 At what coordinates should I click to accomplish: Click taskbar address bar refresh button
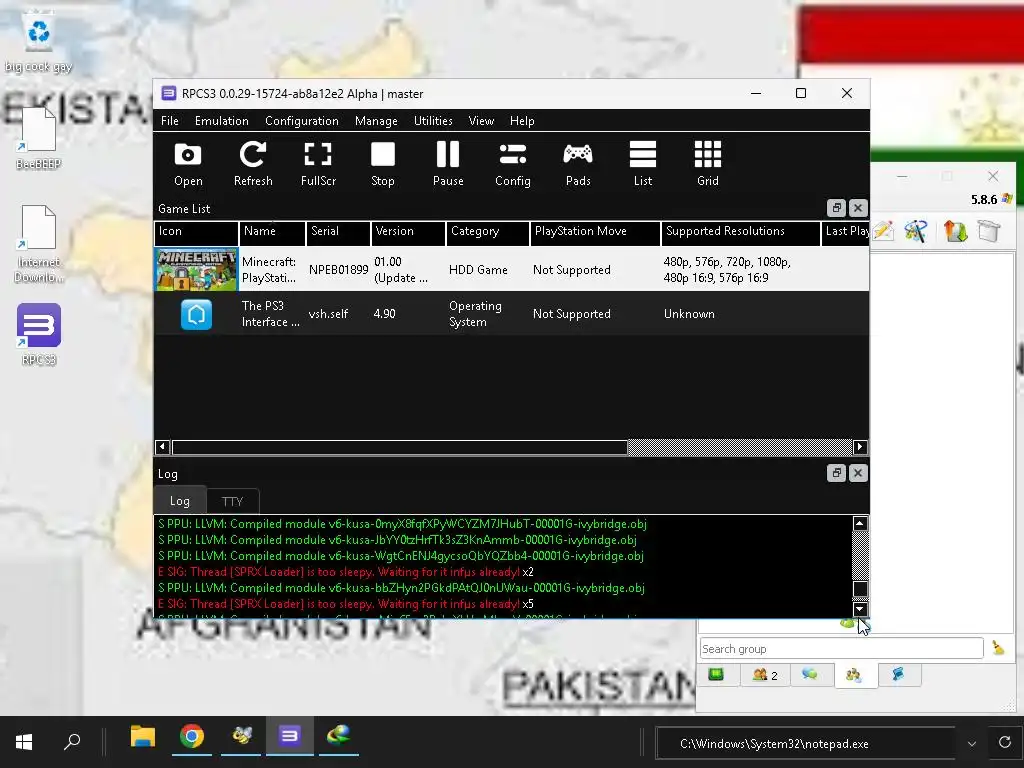point(1005,742)
